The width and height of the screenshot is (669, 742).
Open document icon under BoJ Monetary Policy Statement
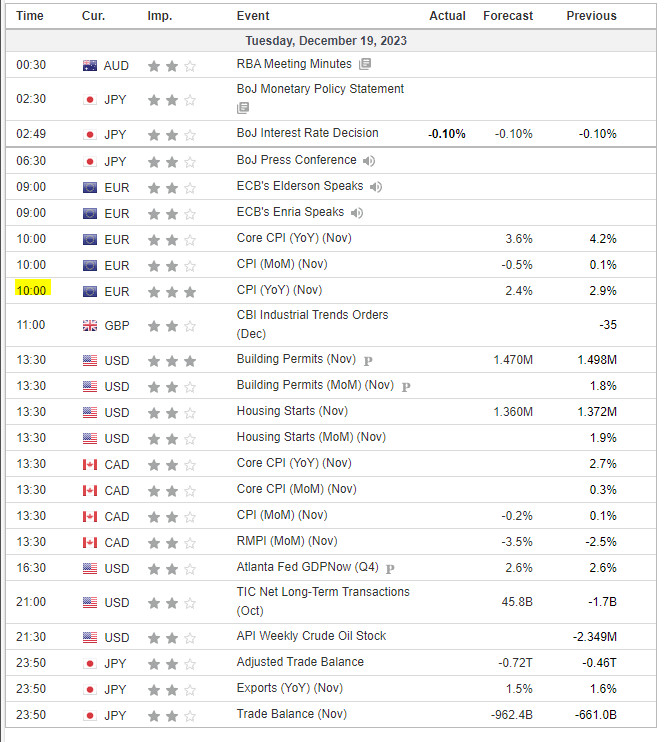click(x=243, y=108)
